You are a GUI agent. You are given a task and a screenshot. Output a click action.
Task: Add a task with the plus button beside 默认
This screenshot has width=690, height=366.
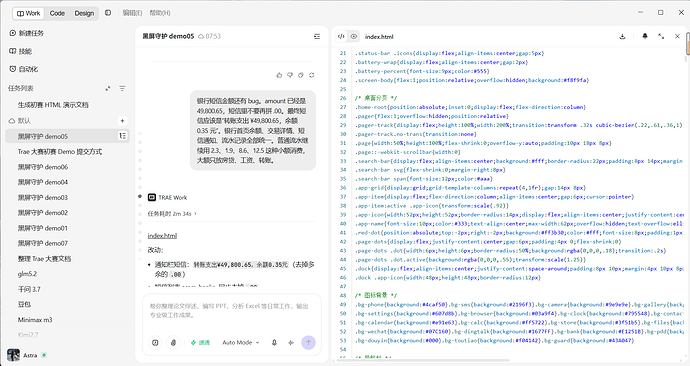(x=122, y=121)
